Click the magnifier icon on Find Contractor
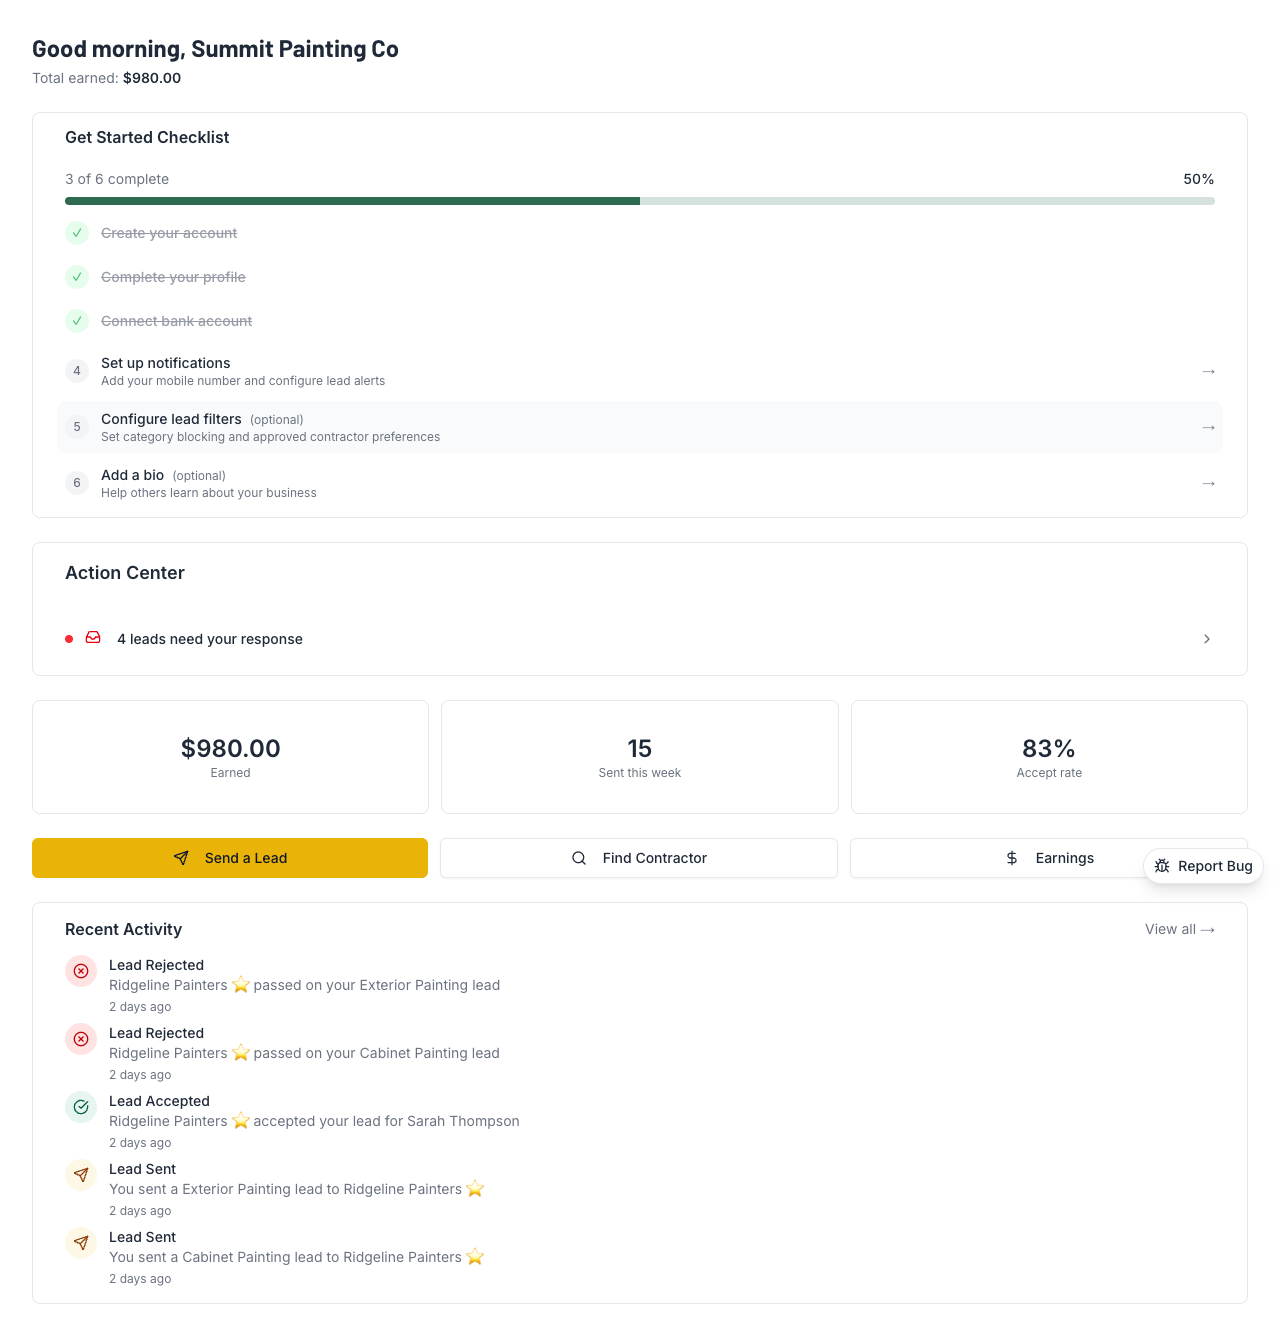The image size is (1280, 1336). [579, 858]
